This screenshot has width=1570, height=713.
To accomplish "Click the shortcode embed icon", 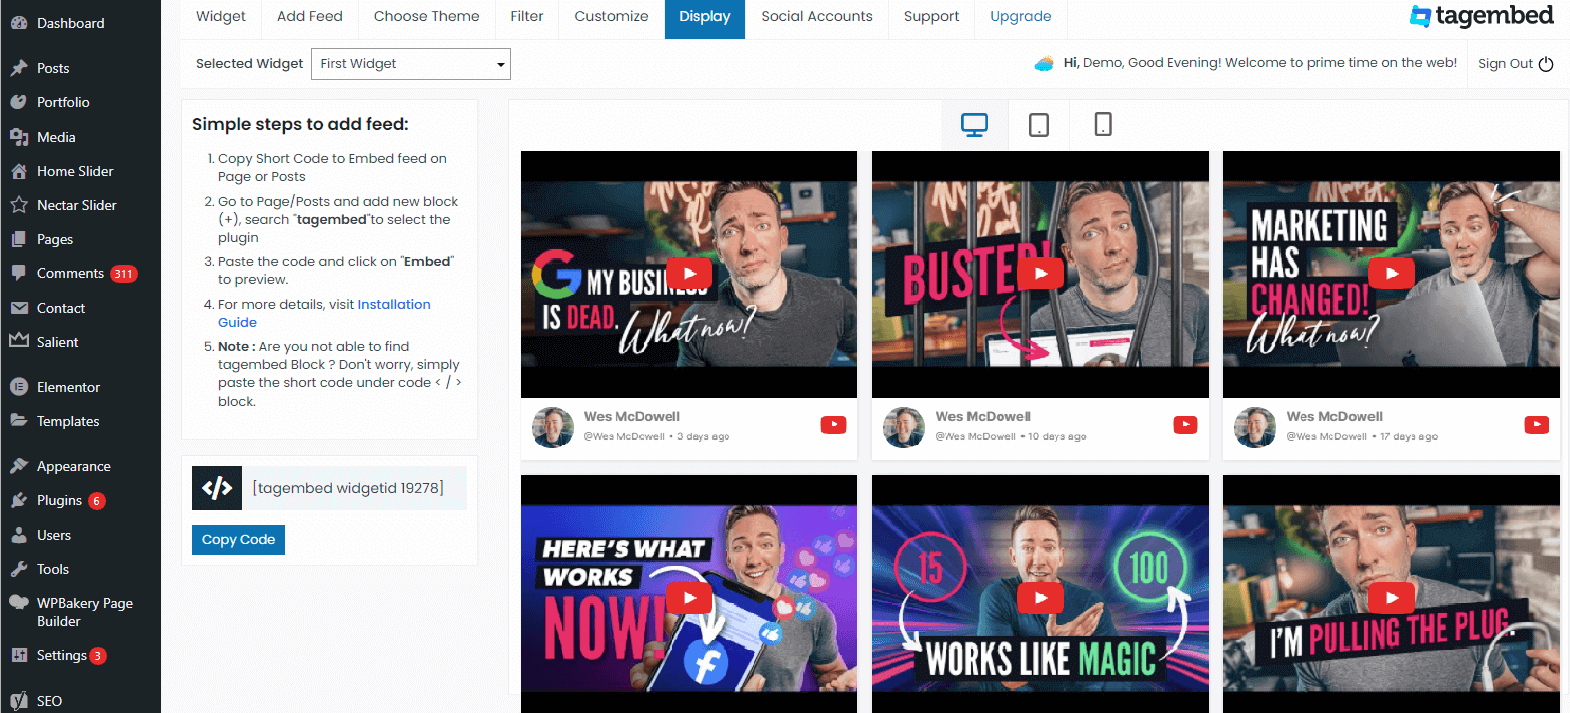I will coord(217,488).
